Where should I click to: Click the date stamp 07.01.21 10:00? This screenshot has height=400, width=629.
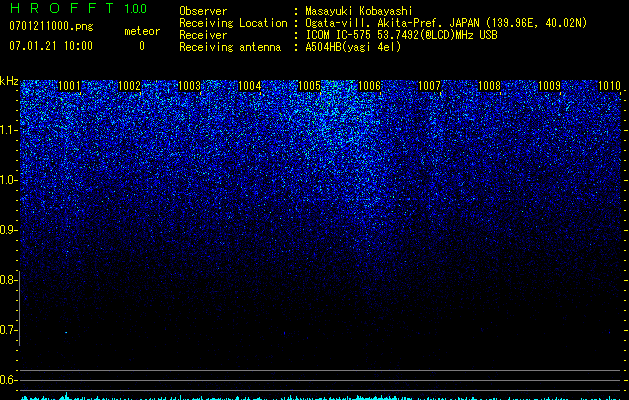click(x=51, y=46)
